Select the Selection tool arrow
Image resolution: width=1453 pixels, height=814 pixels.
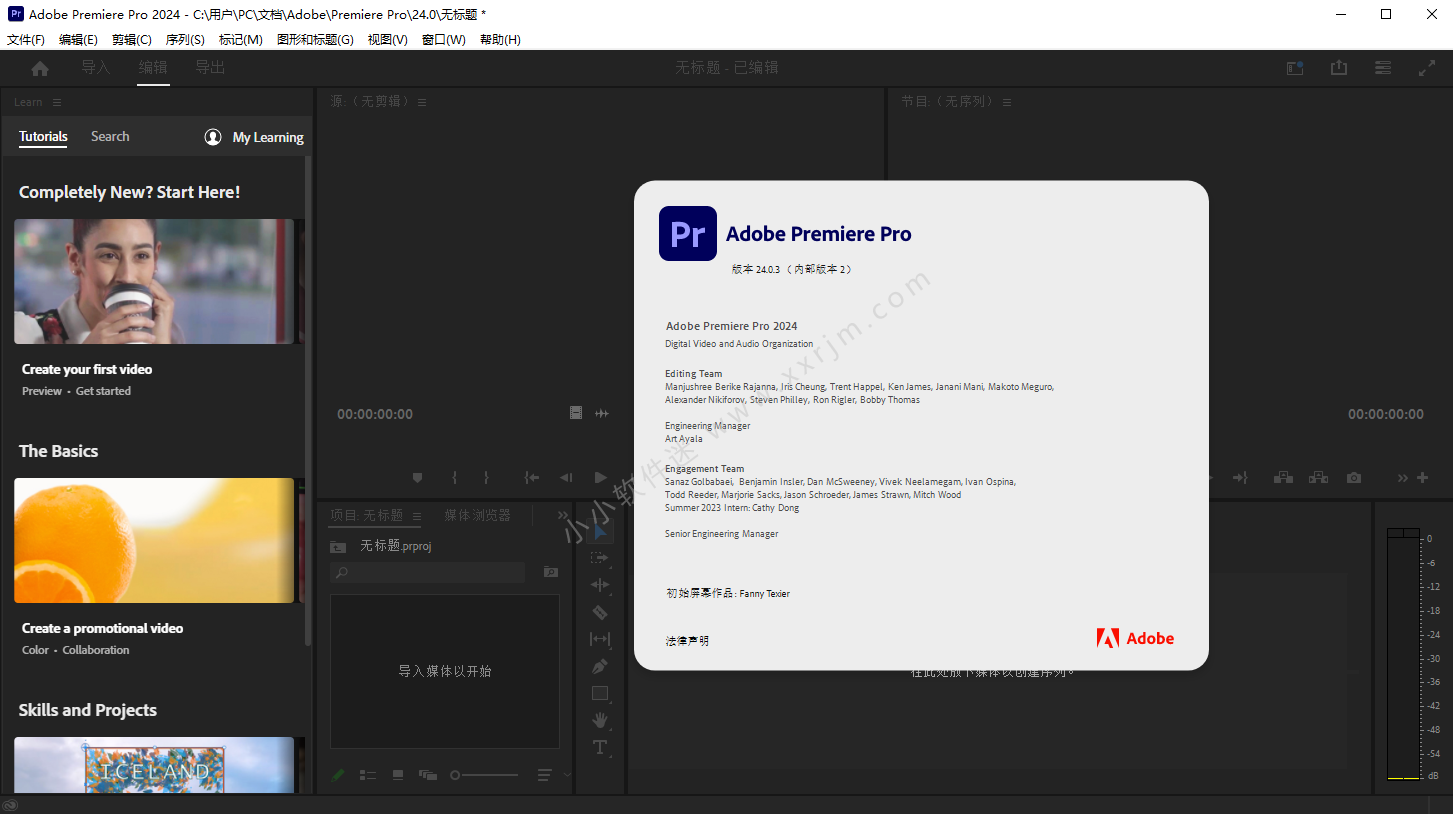pos(600,531)
